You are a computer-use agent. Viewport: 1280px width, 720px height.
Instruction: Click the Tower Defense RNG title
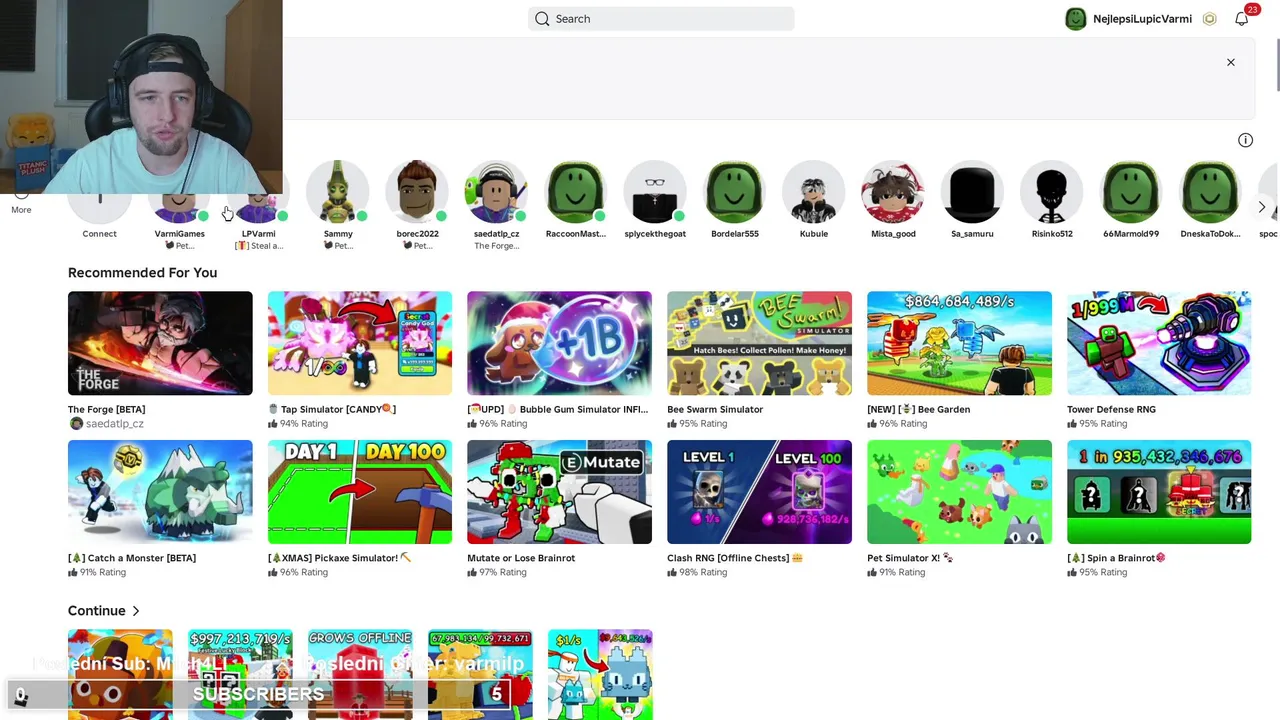1111,409
